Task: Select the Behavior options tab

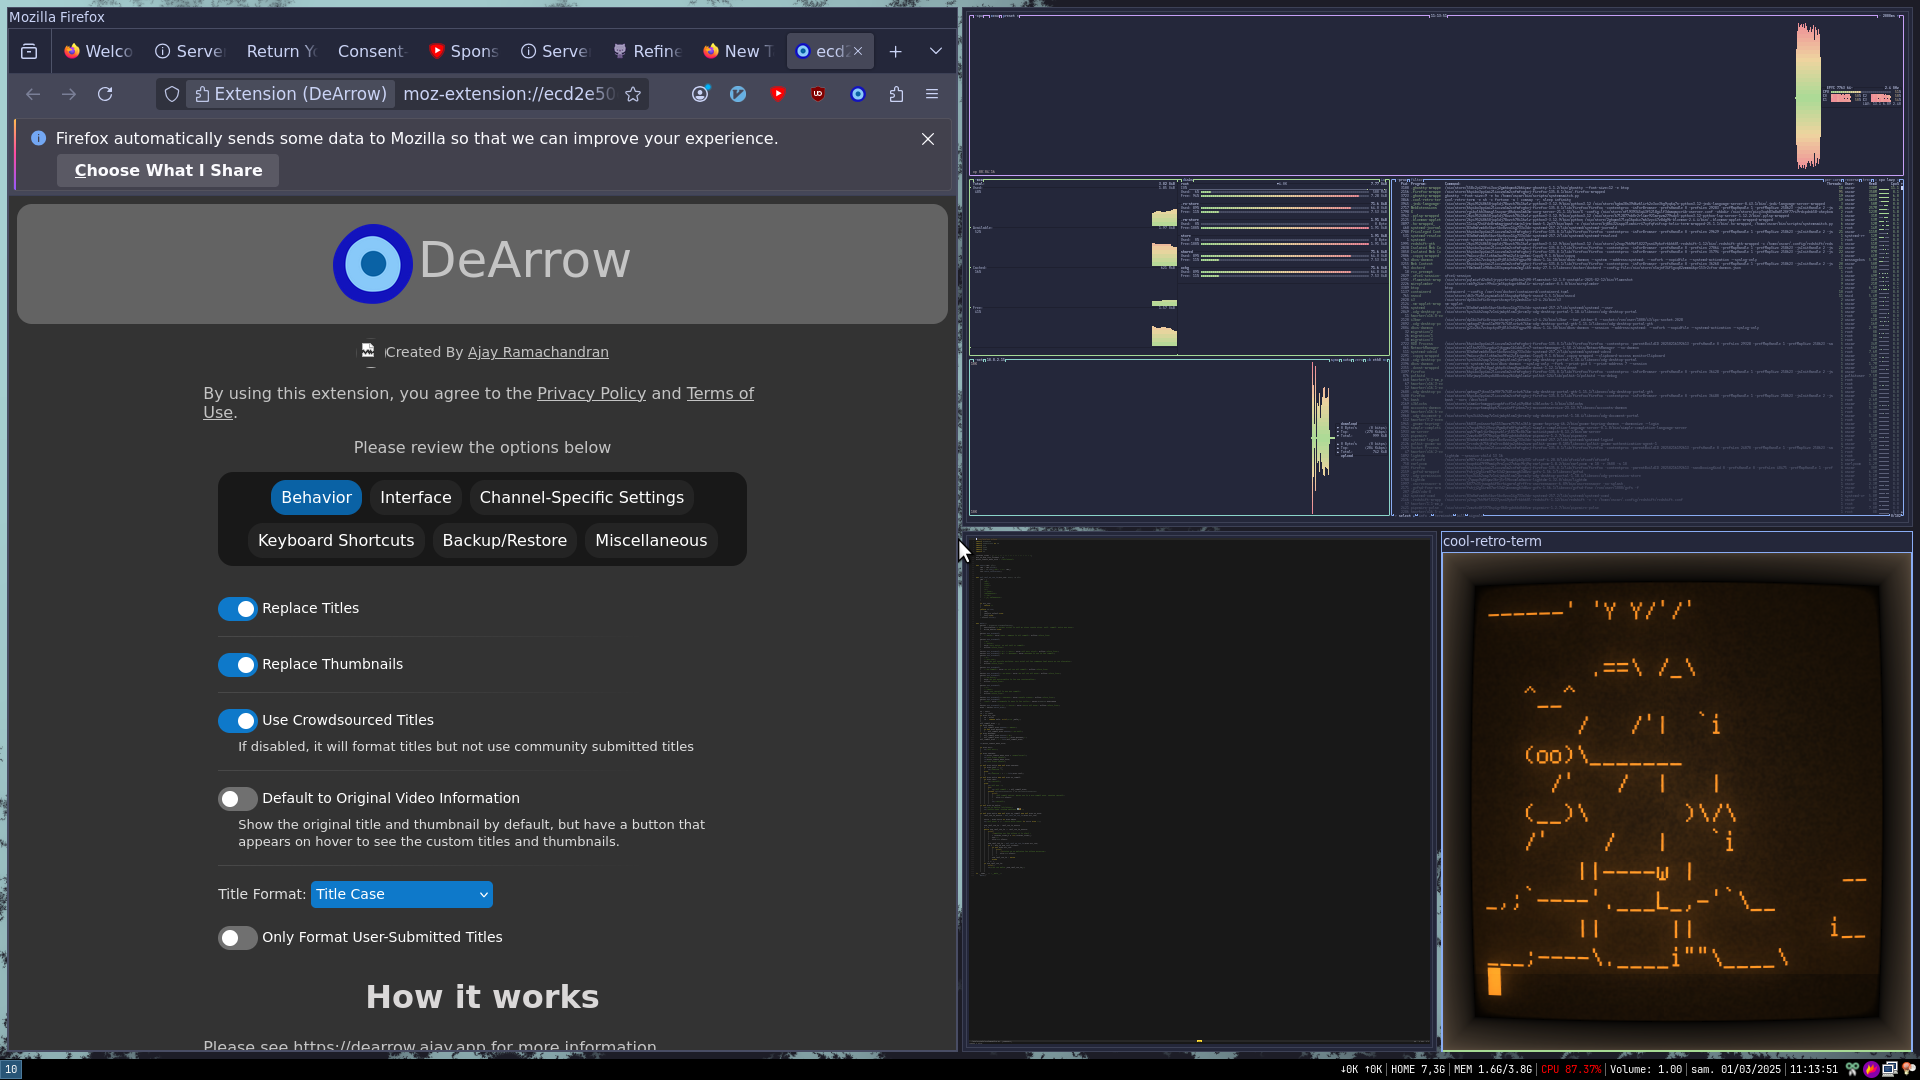Action: (x=316, y=497)
